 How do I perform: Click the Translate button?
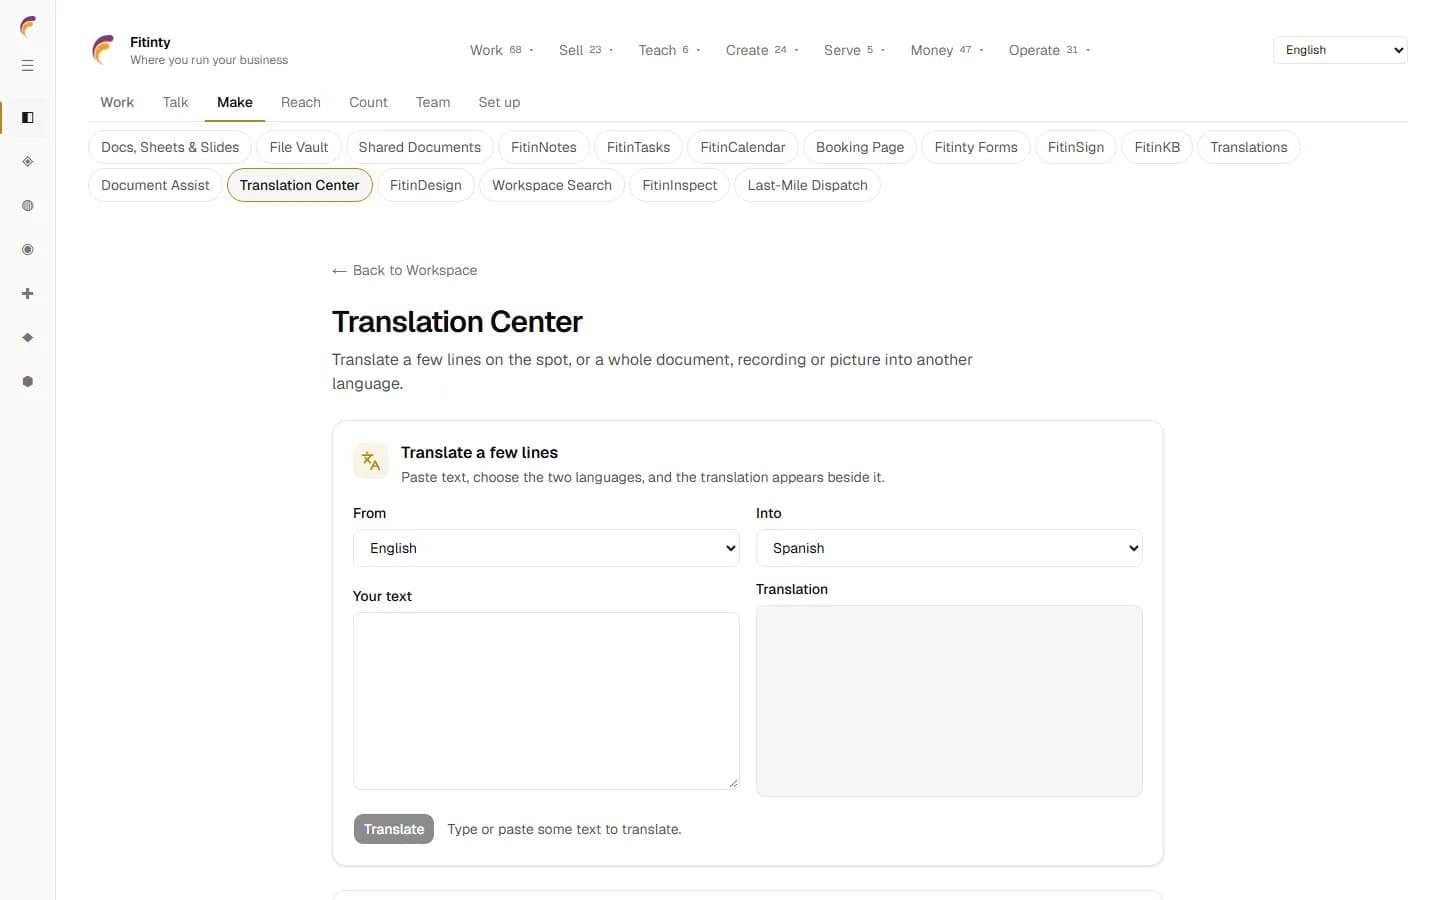pos(394,829)
